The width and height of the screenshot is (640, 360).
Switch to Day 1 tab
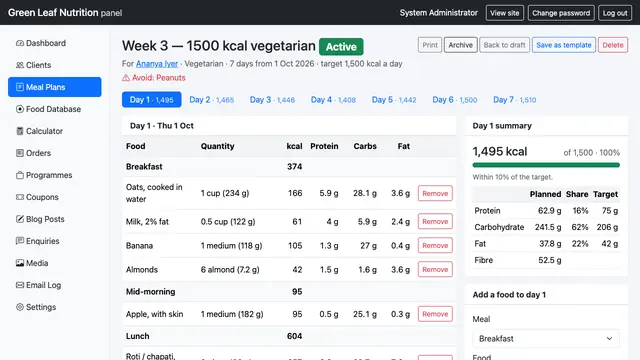151,100
